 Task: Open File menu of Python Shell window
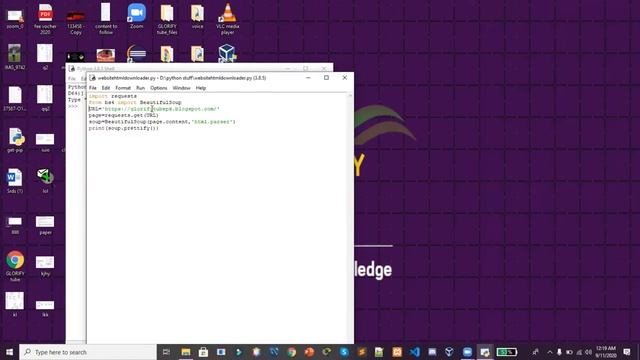[72, 78]
